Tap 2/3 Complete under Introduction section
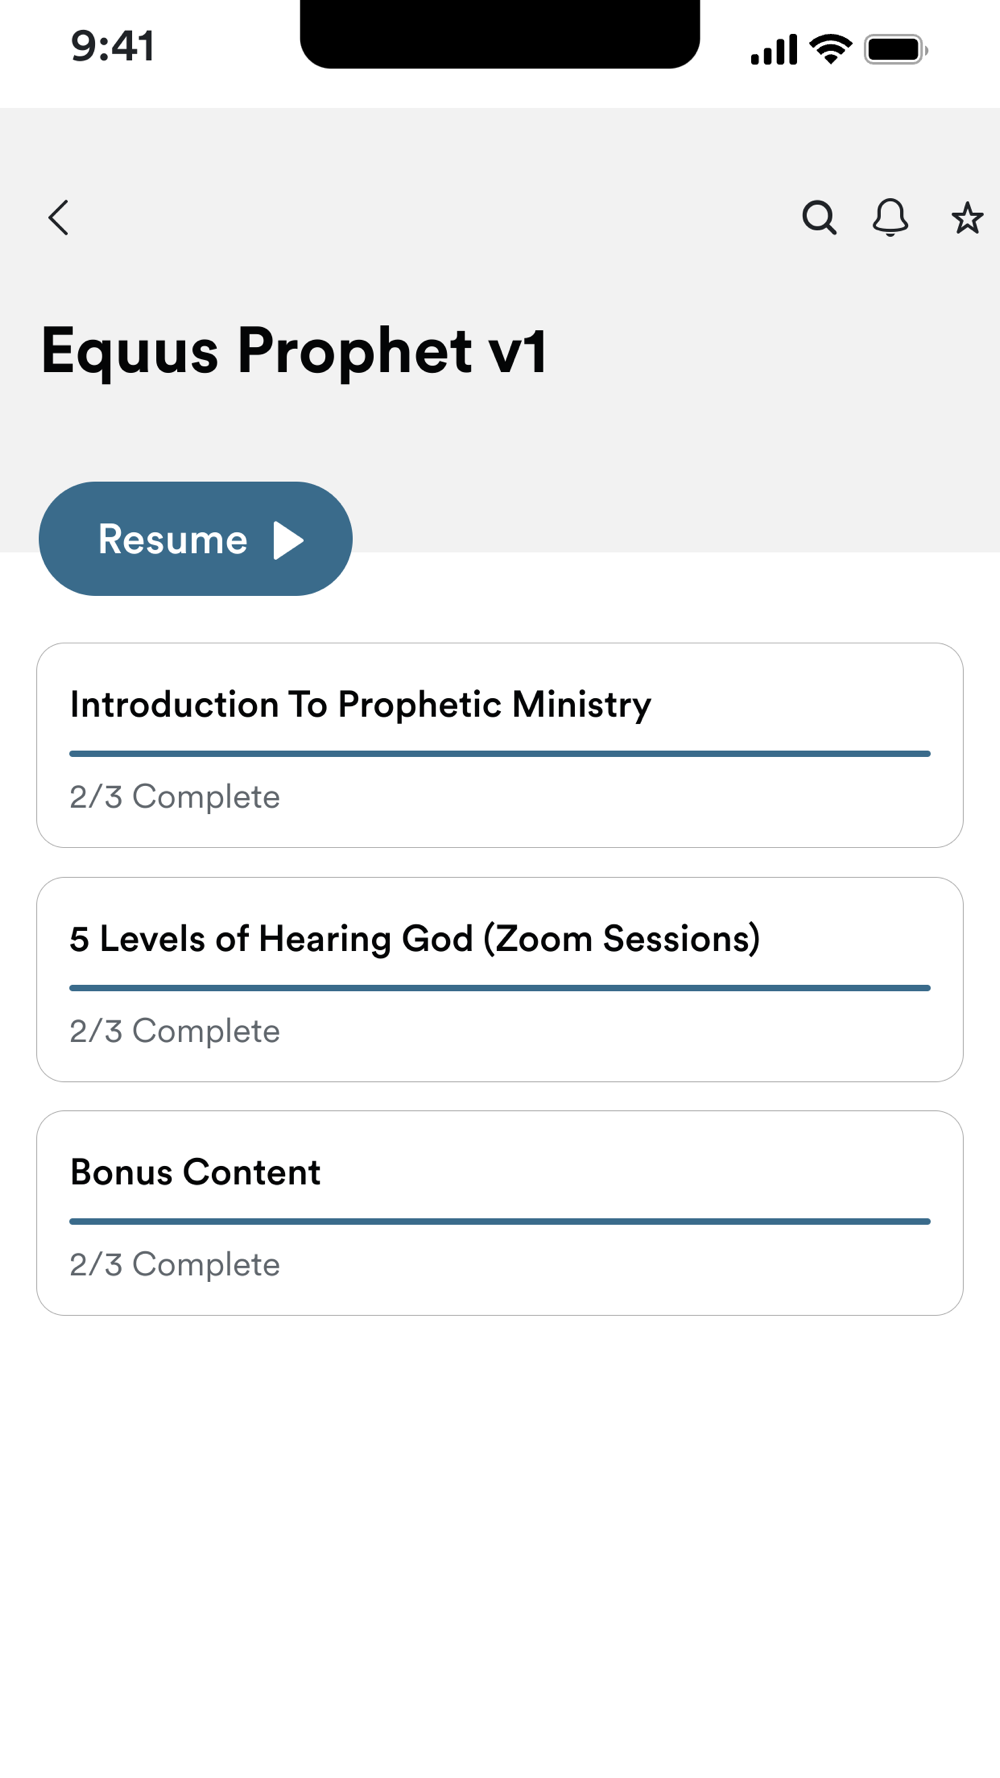The image size is (1000, 1778). pyautogui.click(x=175, y=797)
